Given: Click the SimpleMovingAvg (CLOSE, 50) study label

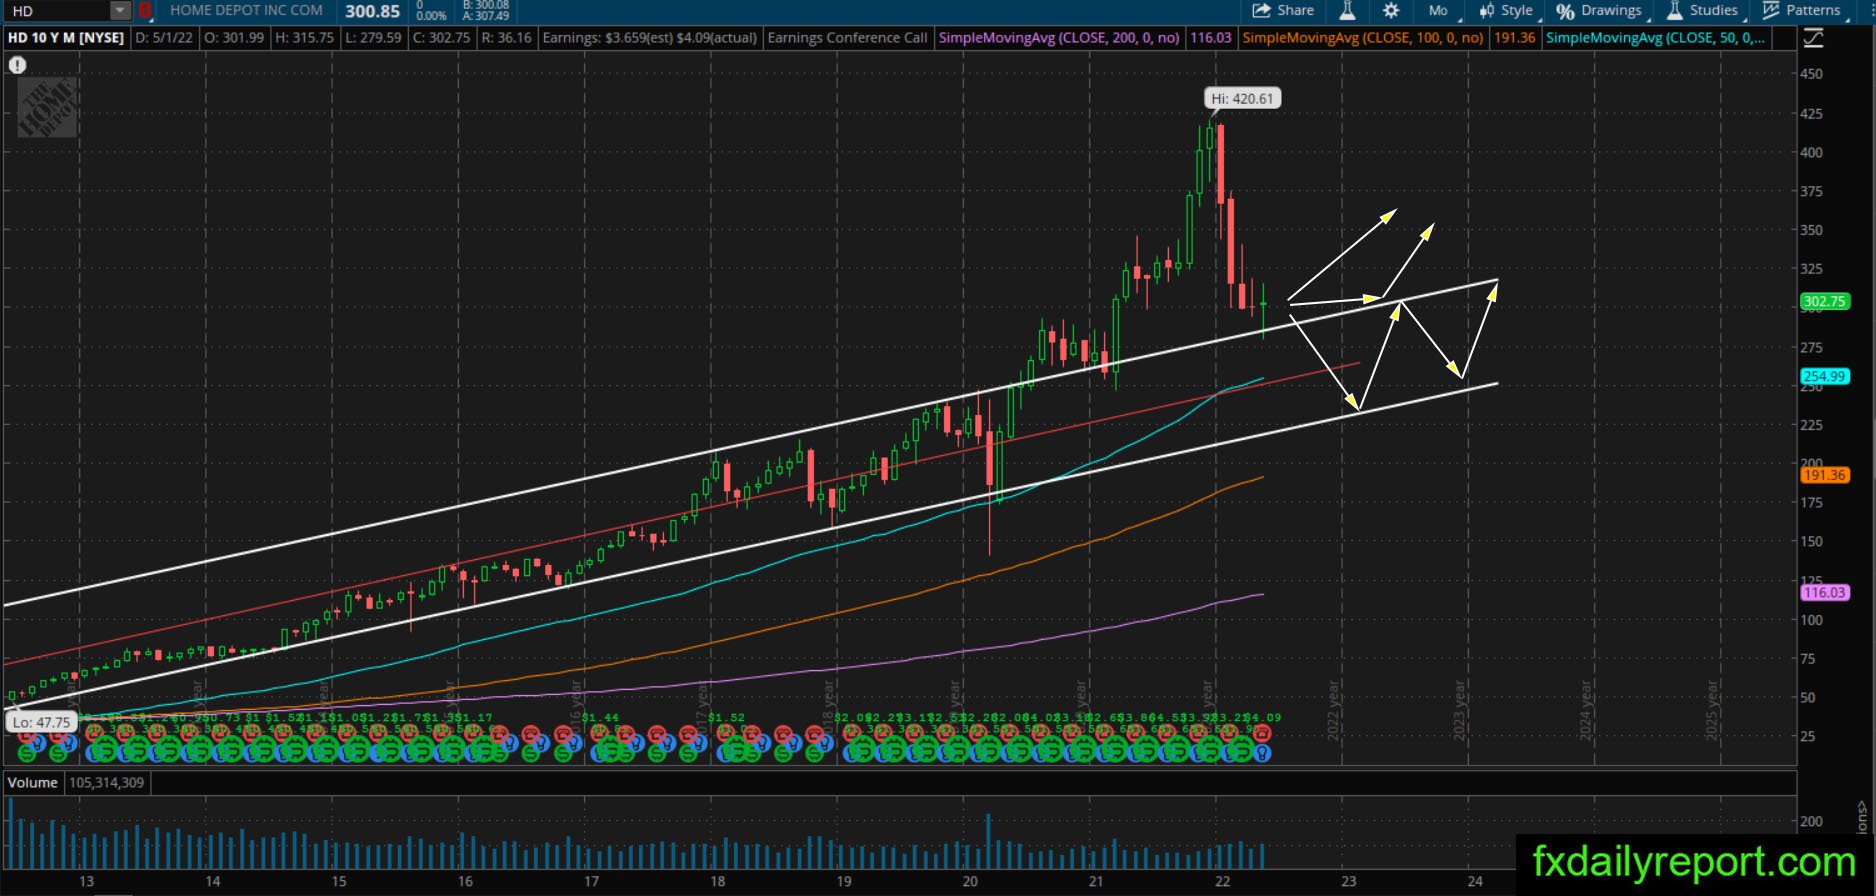Looking at the screenshot, I should coord(1655,38).
